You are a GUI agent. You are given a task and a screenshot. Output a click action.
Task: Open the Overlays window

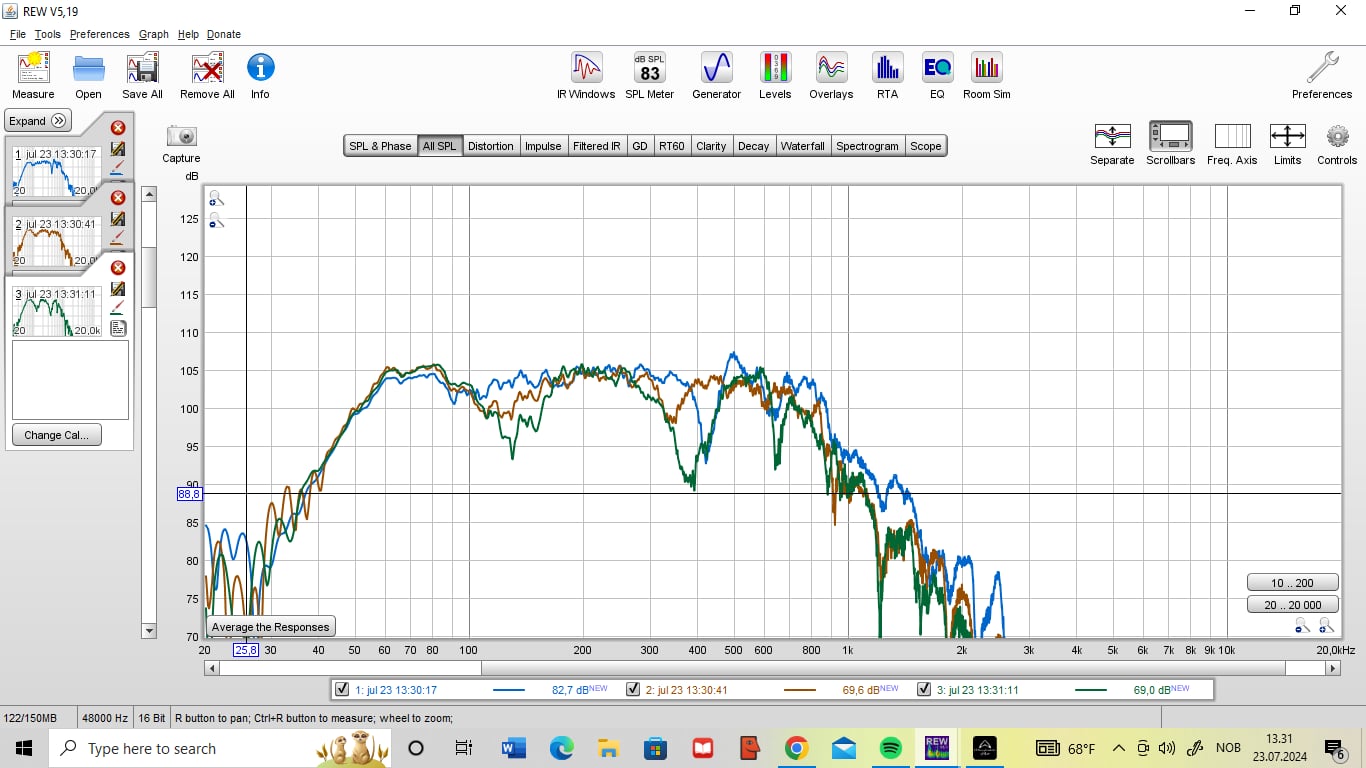click(x=831, y=69)
